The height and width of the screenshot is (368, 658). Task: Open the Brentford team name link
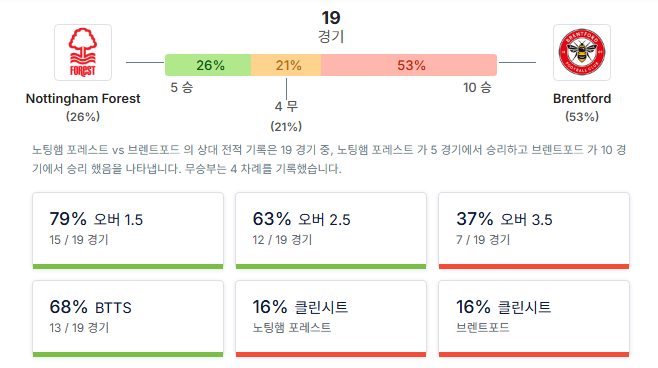(x=582, y=99)
